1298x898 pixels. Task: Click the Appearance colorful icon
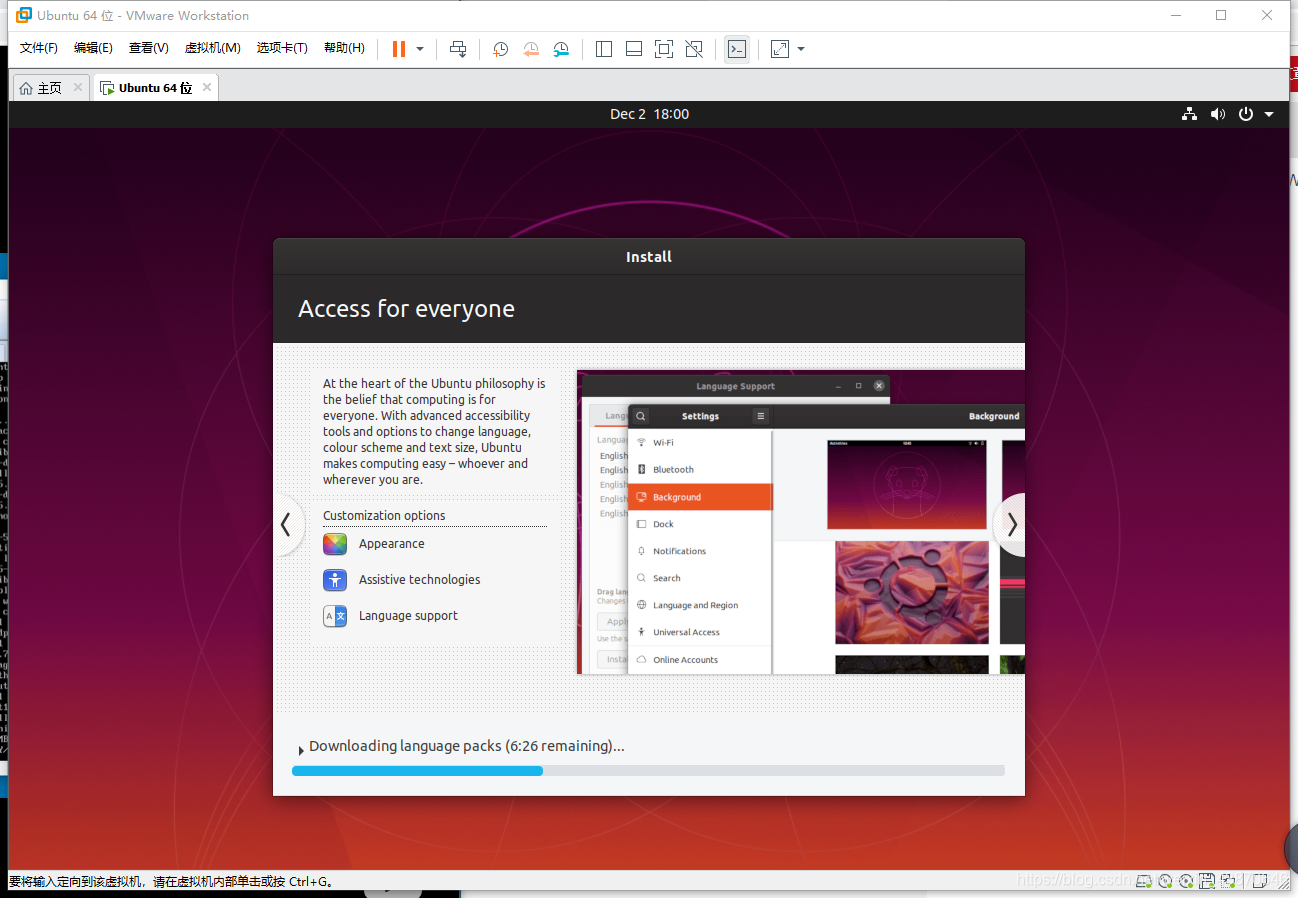pyautogui.click(x=335, y=544)
